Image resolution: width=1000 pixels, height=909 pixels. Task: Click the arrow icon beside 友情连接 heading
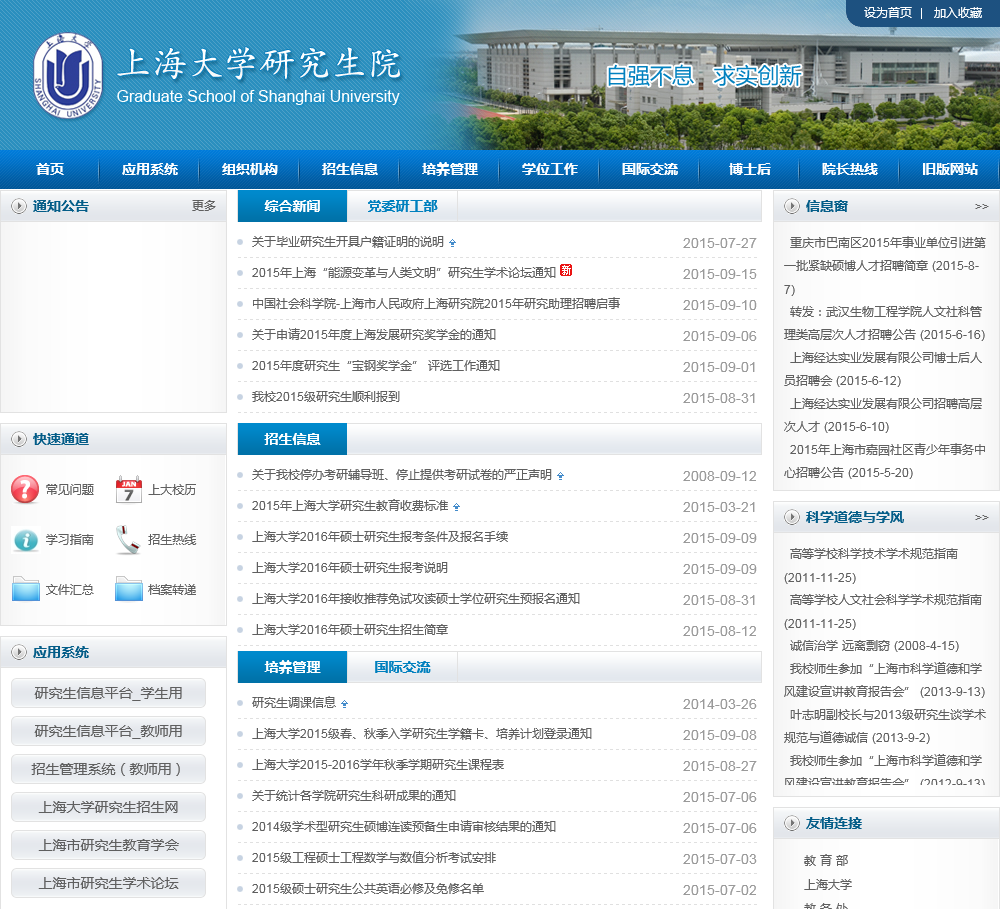tap(791, 823)
